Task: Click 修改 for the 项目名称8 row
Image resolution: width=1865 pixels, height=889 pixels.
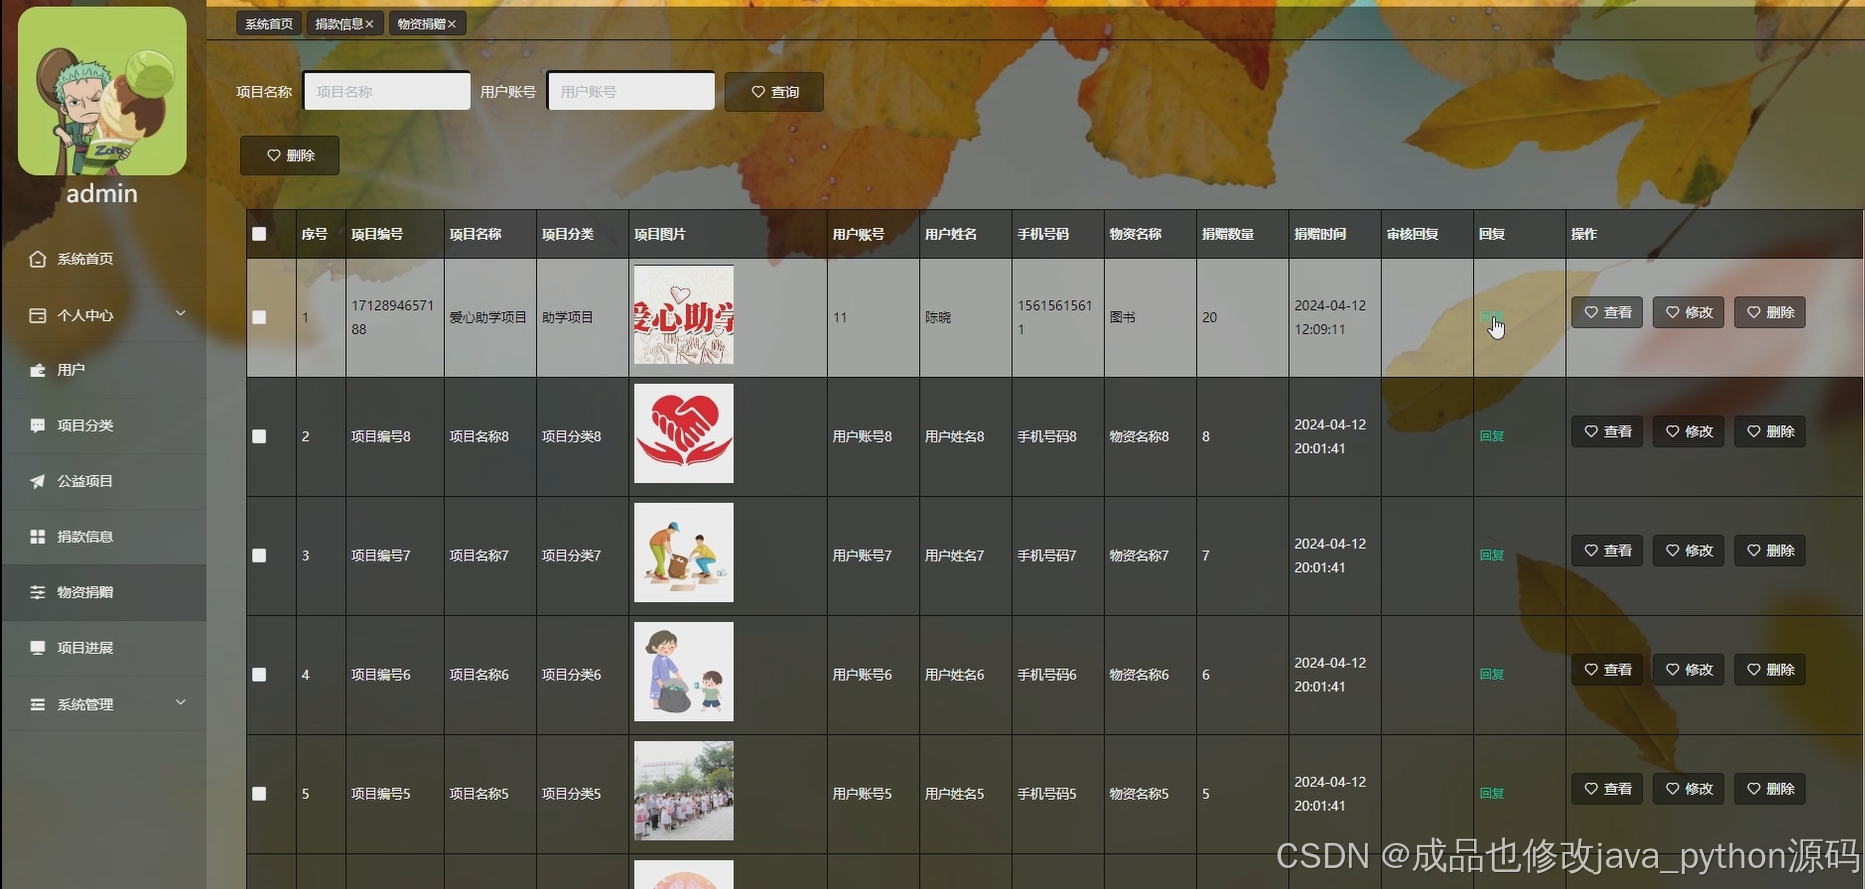Action: pyautogui.click(x=1688, y=431)
